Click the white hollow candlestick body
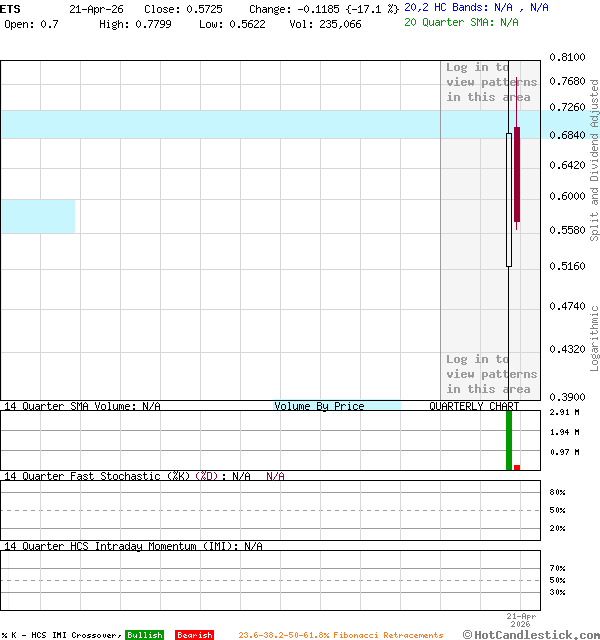Image resolution: width=600 pixels, height=640 pixels. point(509,200)
